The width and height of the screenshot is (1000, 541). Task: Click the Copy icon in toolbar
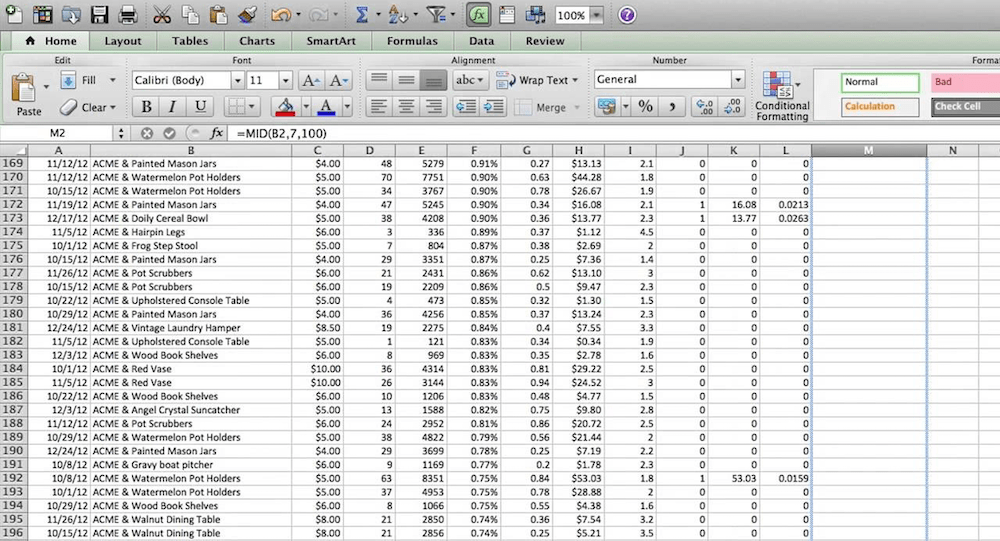tap(189, 14)
